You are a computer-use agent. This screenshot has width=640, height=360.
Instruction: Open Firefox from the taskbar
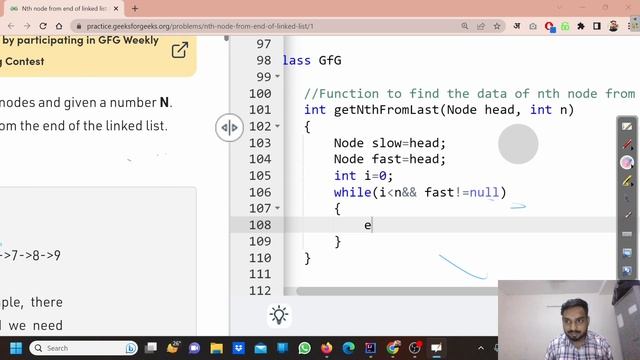[x=327, y=348]
